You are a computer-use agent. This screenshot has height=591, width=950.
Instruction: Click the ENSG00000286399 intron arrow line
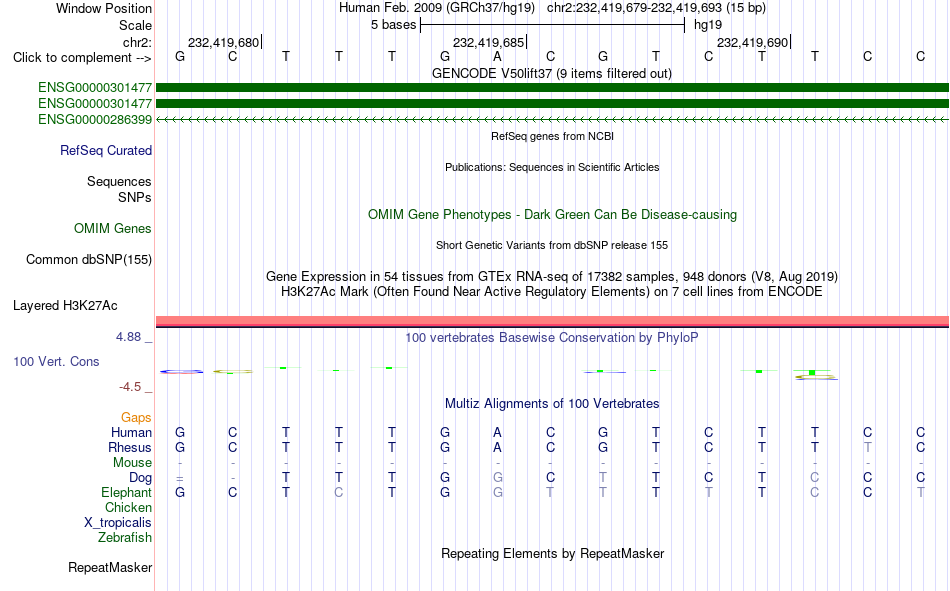tap(553, 119)
